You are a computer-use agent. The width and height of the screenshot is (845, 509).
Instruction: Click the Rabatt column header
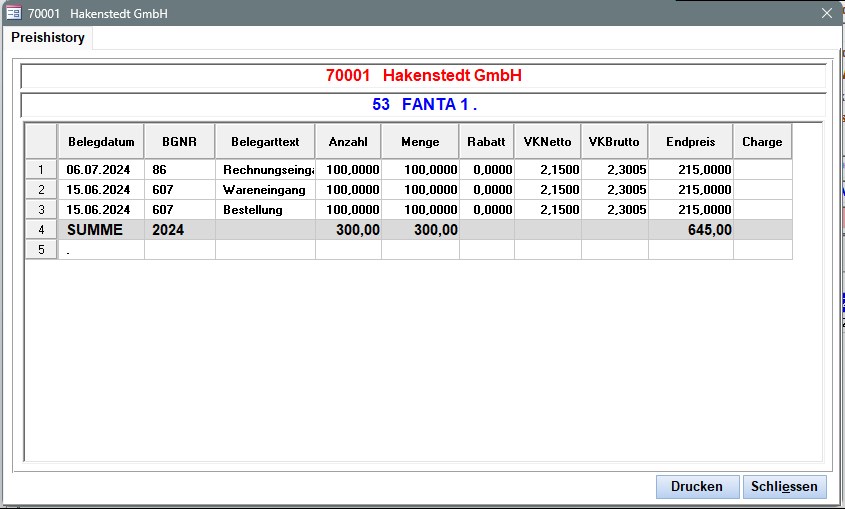tap(487, 142)
